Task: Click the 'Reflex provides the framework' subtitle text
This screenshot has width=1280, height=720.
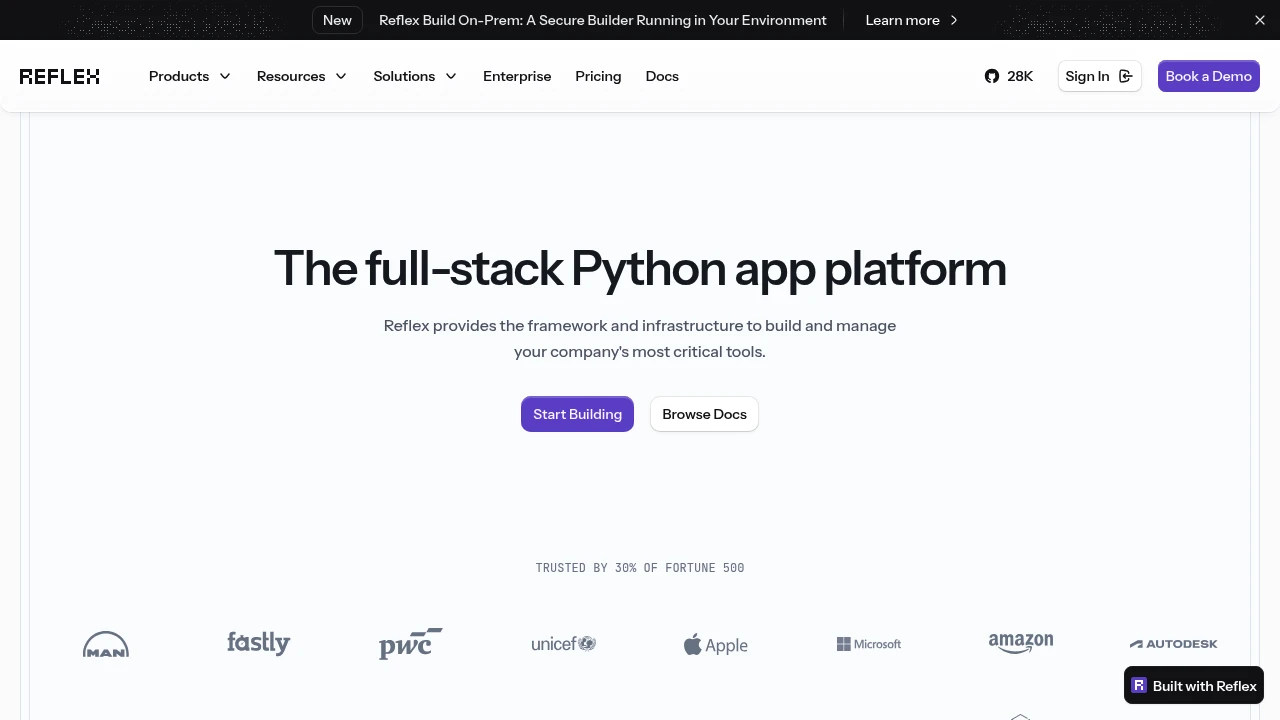Action: (640, 339)
